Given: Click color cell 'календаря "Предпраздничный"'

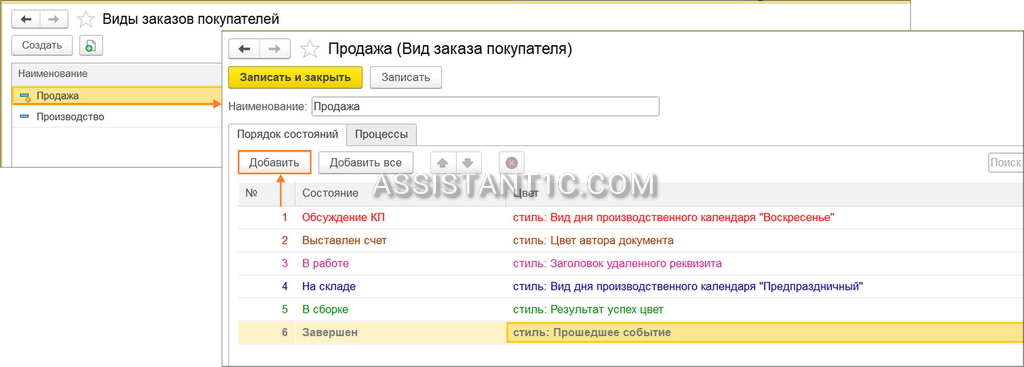Looking at the screenshot, I should click(x=765, y=286).
